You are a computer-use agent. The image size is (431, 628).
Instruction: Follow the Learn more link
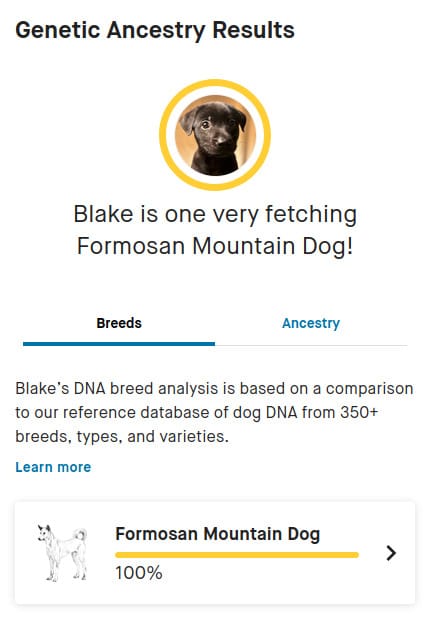coord(53,467)
